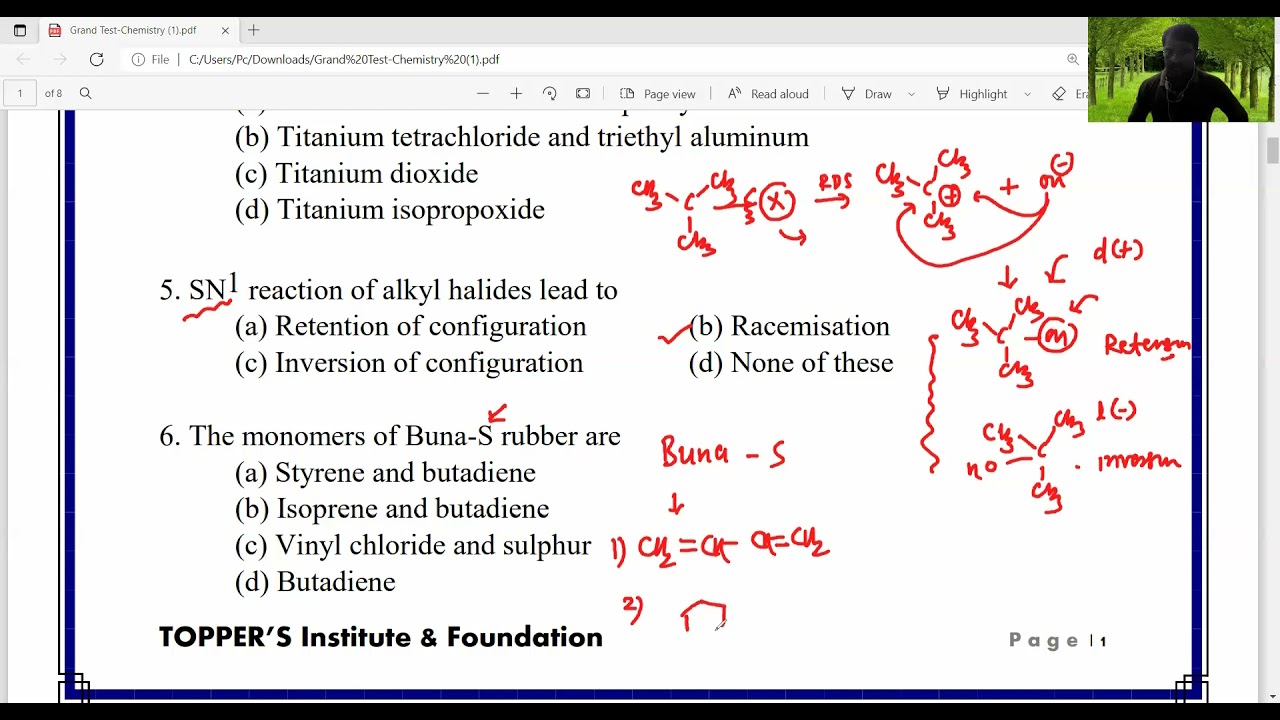Image resolution: width=1280 pixels, height=720 pixels.
Task: Click "(b) Titanium tetrachloride and triethyl aluminum"
Action: 522,137
